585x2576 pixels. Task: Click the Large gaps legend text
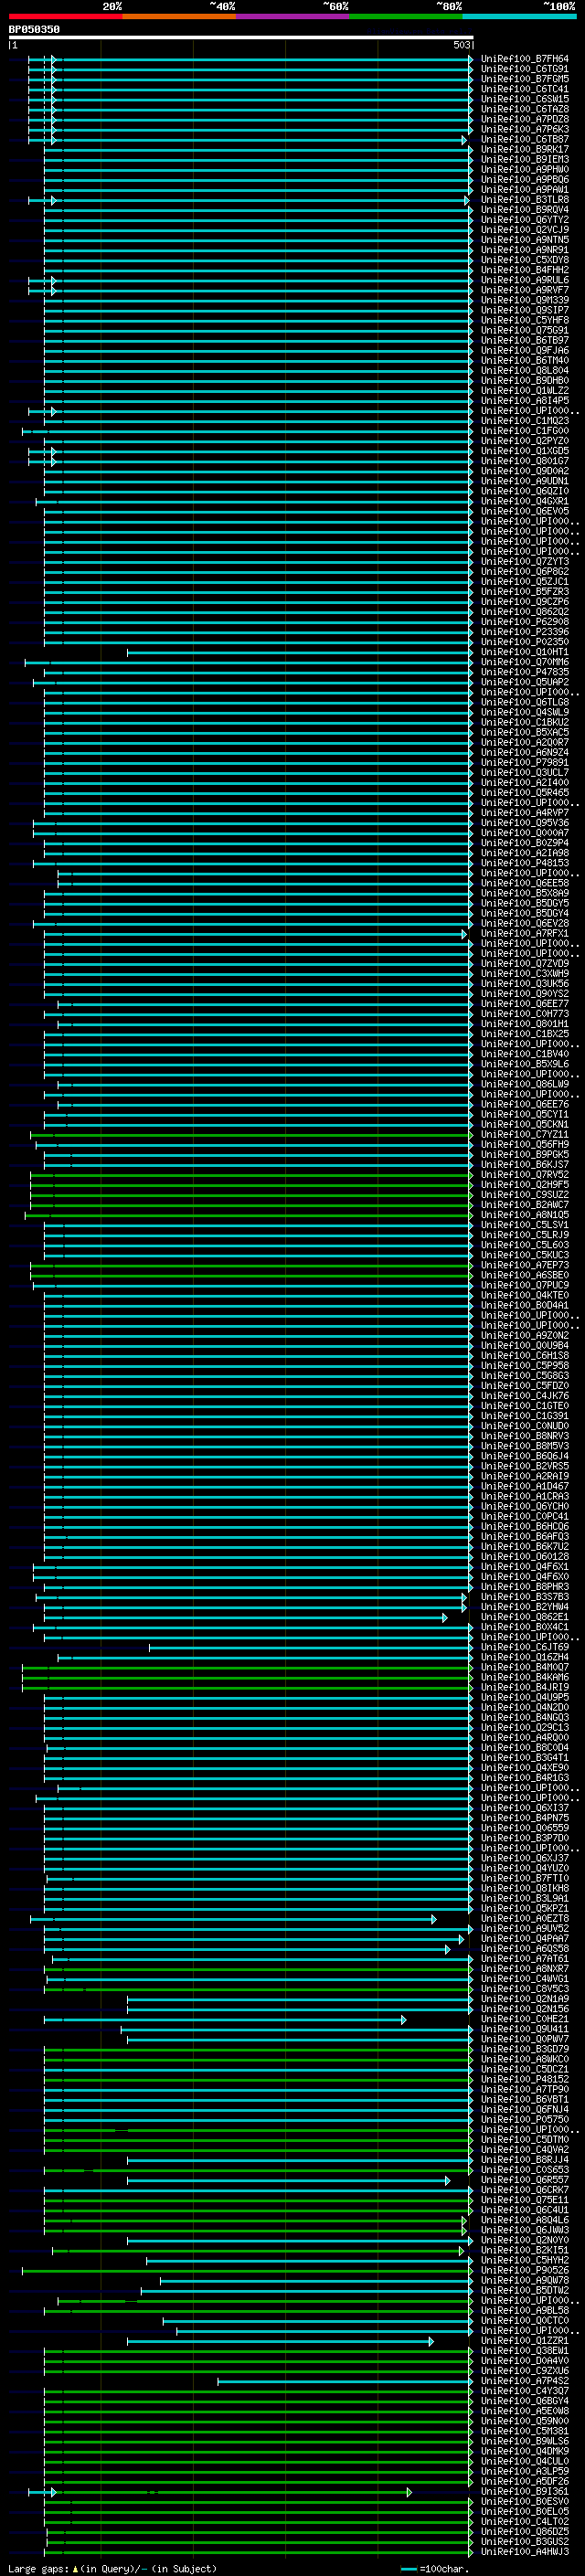pyautogui.click(x=112, y=2568)
